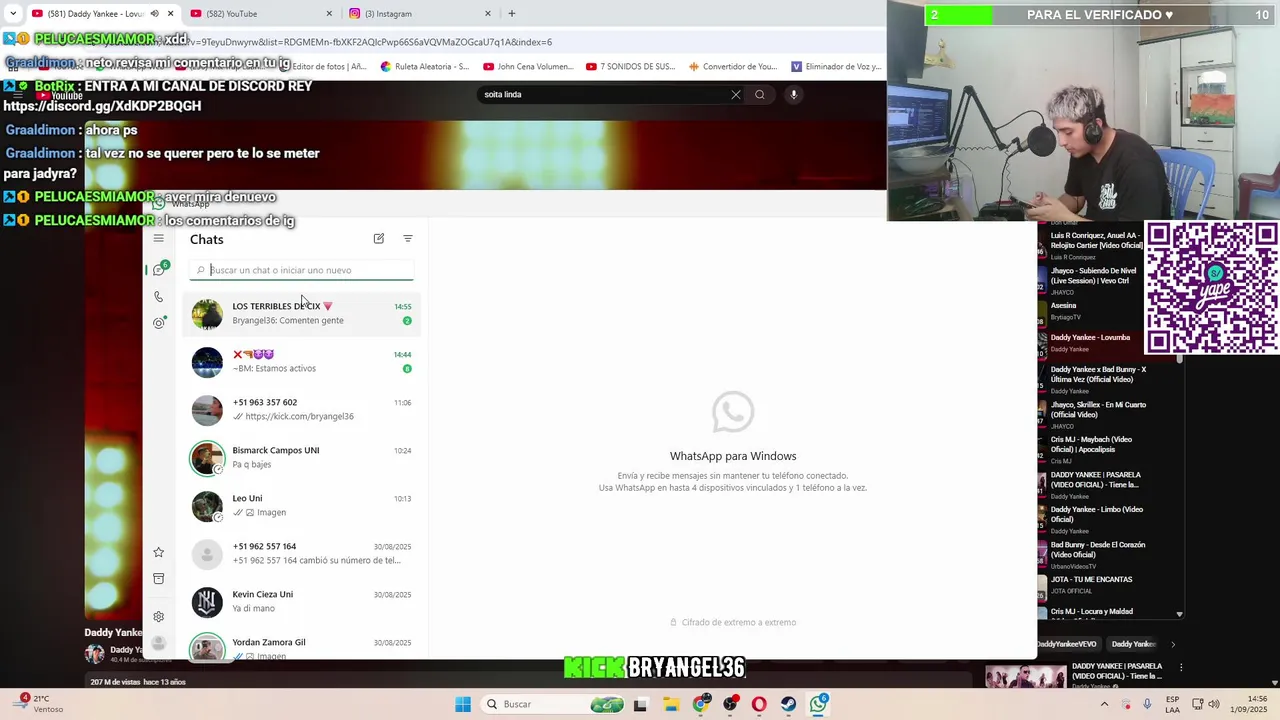Open the Eliminador de Voz bookmark
The width and height of the screenshot is (1280, 720).
(x=837, y=67)
